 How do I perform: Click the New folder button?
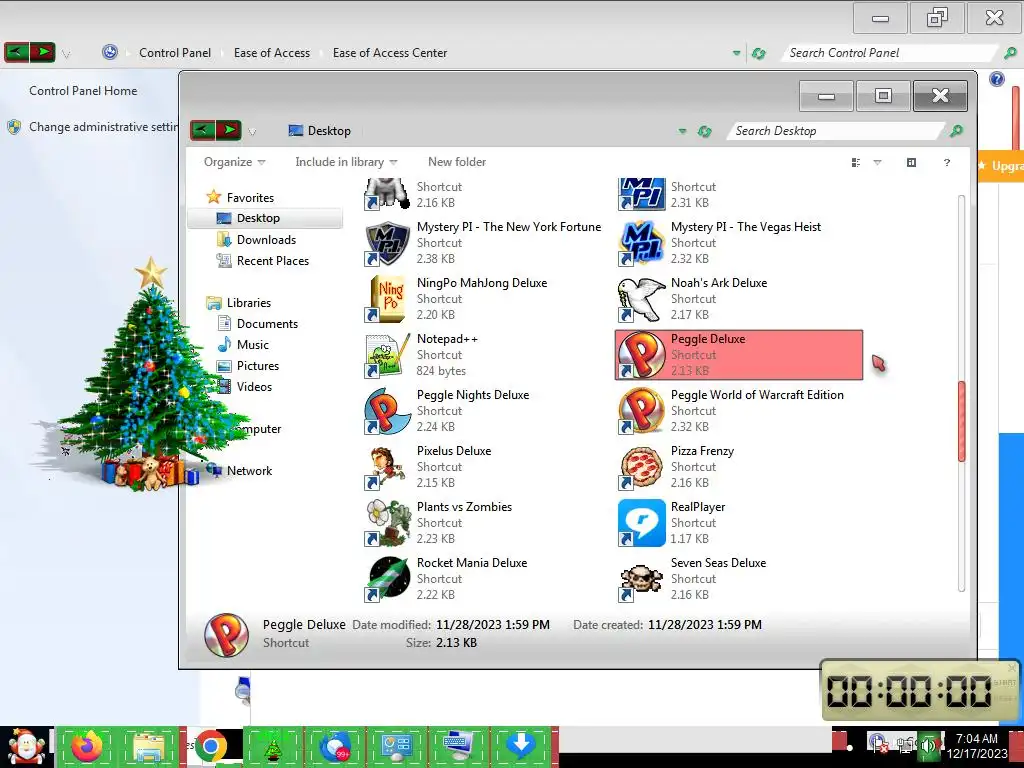(456, 162)
